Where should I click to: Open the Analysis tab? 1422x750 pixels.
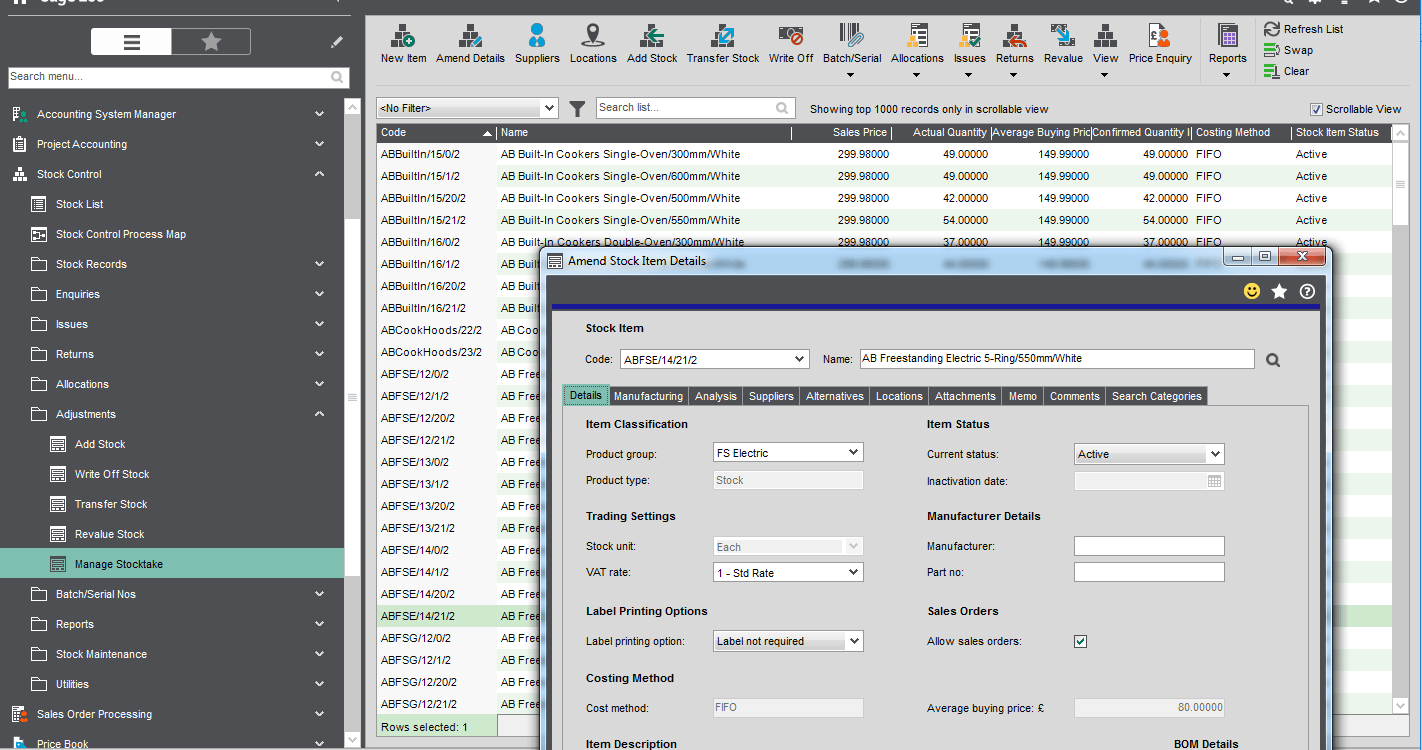click(x=716, y=396)
